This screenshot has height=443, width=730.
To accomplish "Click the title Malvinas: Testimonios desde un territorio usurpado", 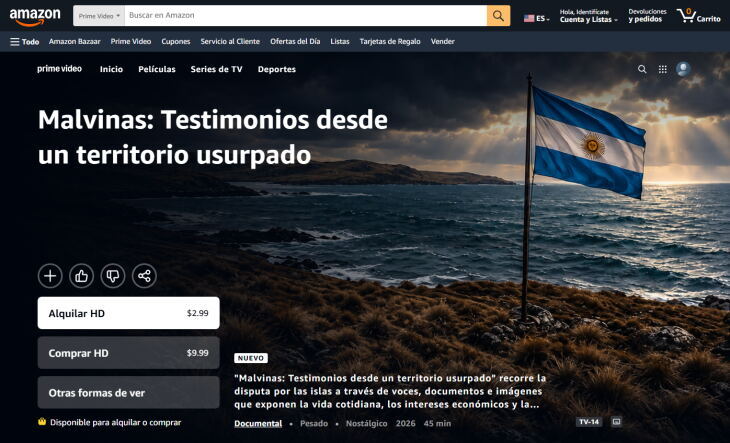I will 213,137.
